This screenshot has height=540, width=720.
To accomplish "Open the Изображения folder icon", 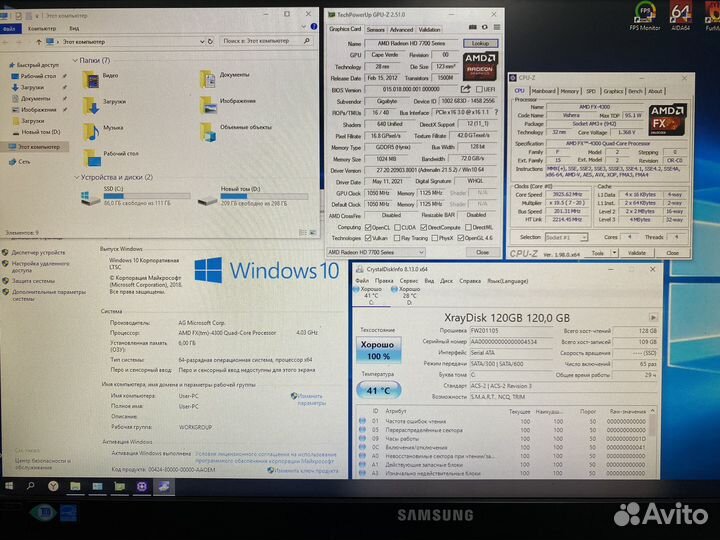I will point(208,105).
